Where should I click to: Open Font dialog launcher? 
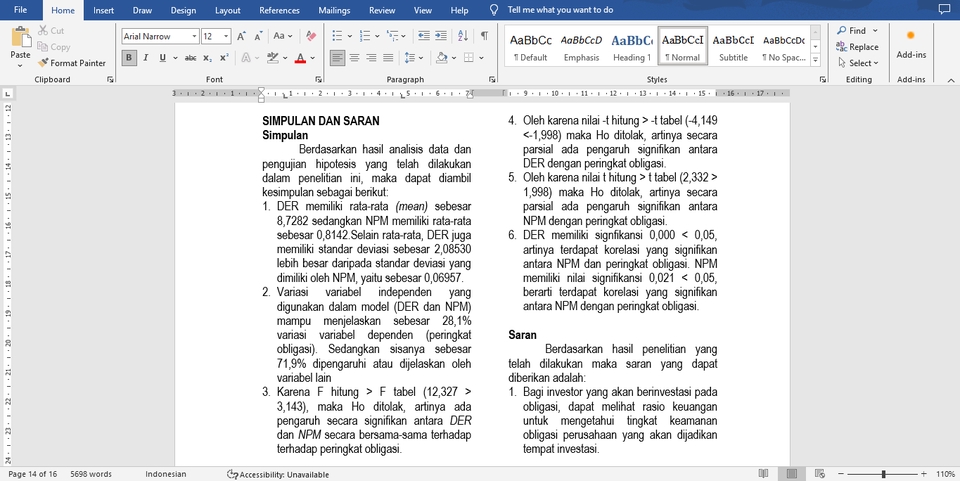coord(318,80)
